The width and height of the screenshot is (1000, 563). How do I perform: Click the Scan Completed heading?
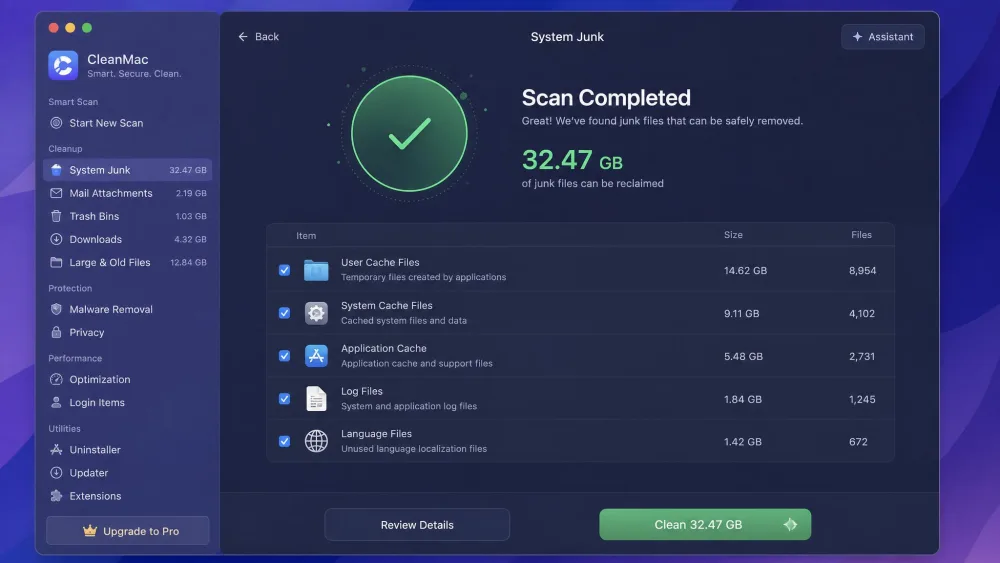point(606,98)
